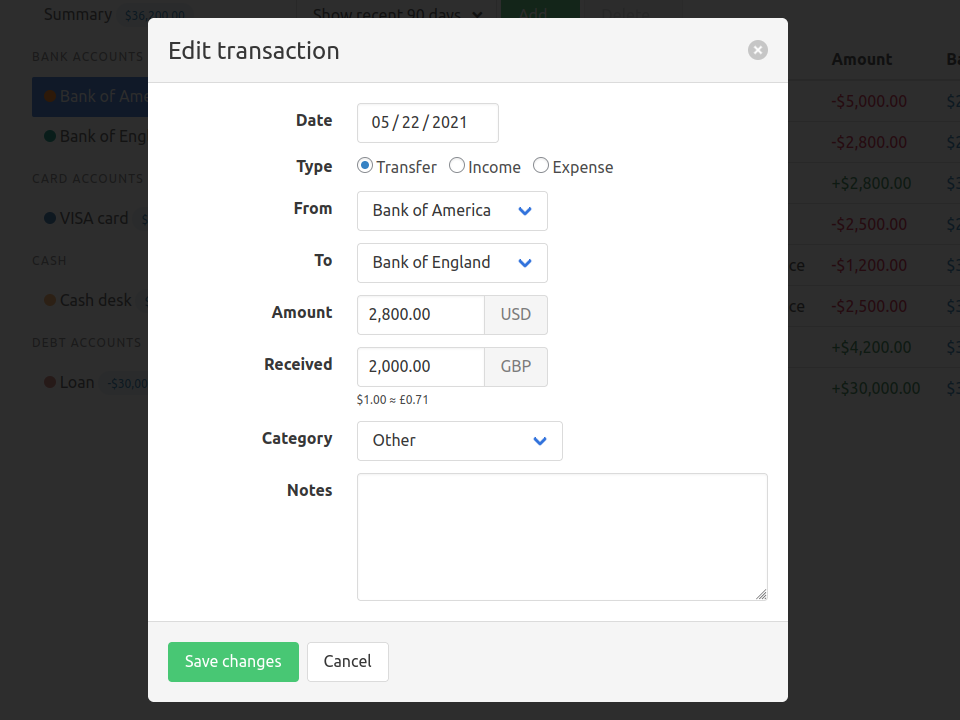The width and height of the screenshot is (960, 720).
Task: Select Bank of England account in sidebar
Action: (90, 137)
